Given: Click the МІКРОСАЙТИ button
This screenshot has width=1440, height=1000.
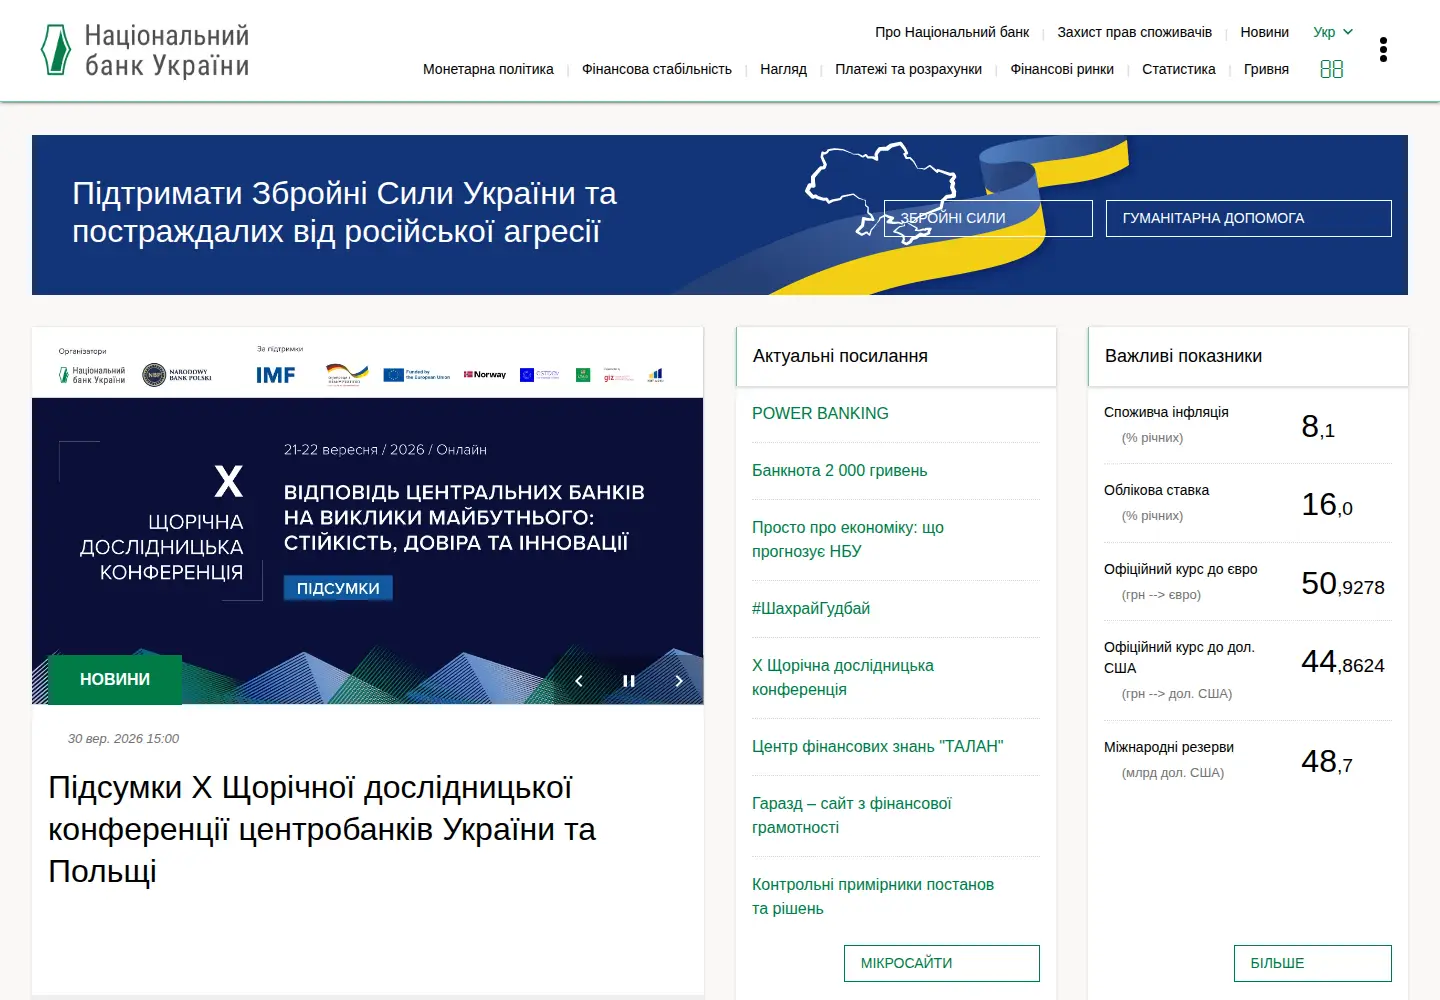Looking at the screenshot, I should (942, 963).
